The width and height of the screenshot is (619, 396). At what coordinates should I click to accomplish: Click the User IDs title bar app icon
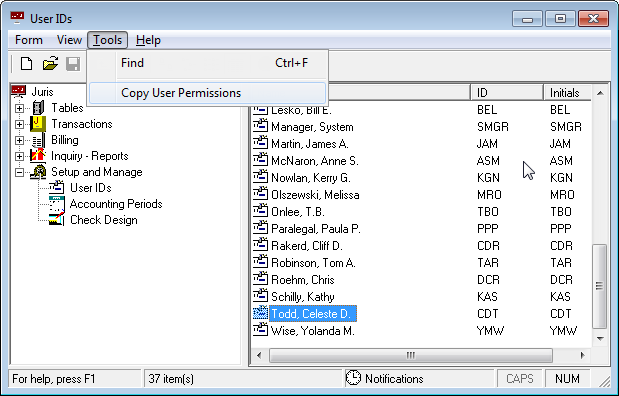[17, 18]
